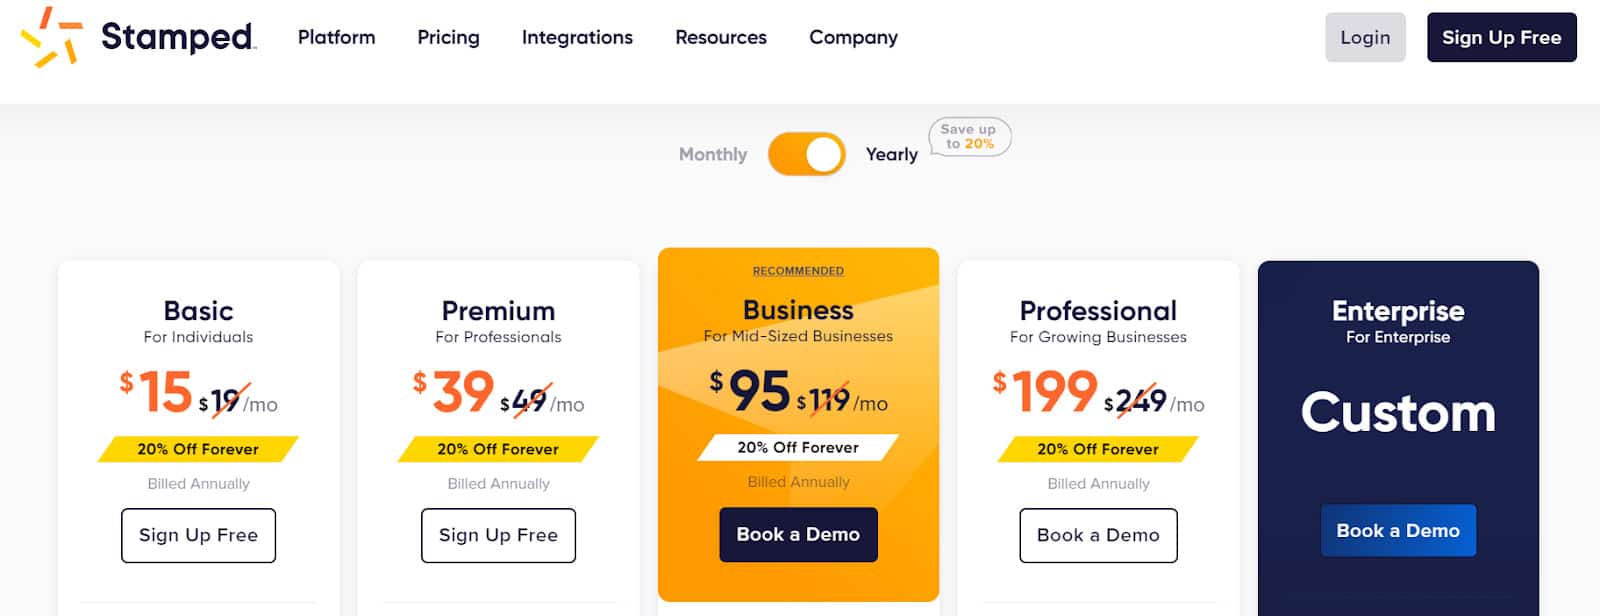Sign up free for the Basic plan

(198, 535)
